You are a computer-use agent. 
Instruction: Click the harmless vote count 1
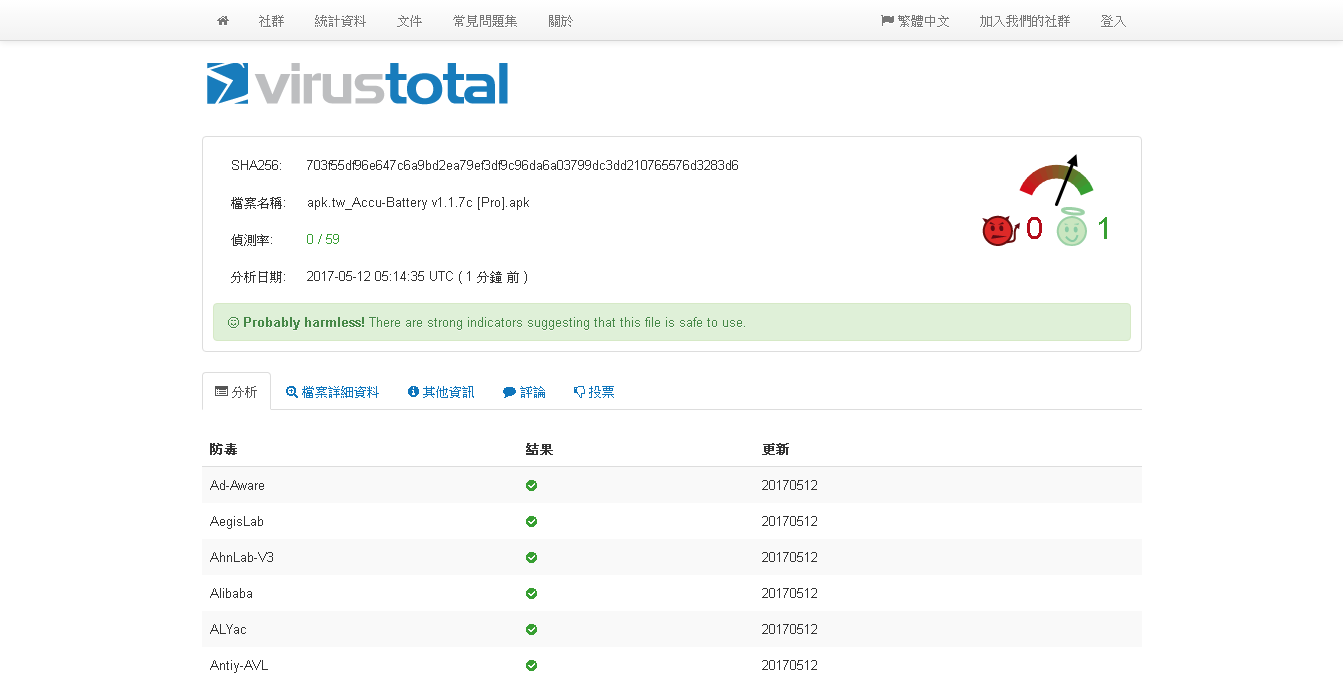pyautogui.click(x=1104, y=229)
